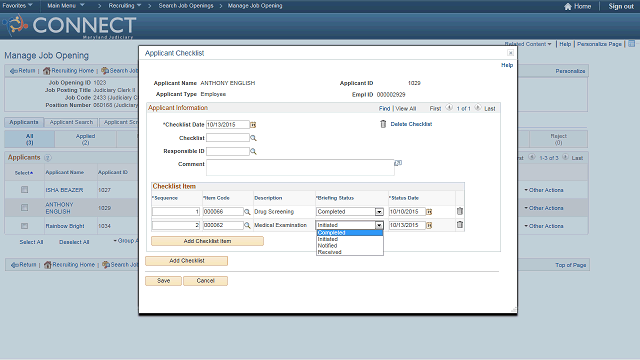Click previous page arrow in Applicants grid
Screen dimensions: 640x360
click(531, 157)
